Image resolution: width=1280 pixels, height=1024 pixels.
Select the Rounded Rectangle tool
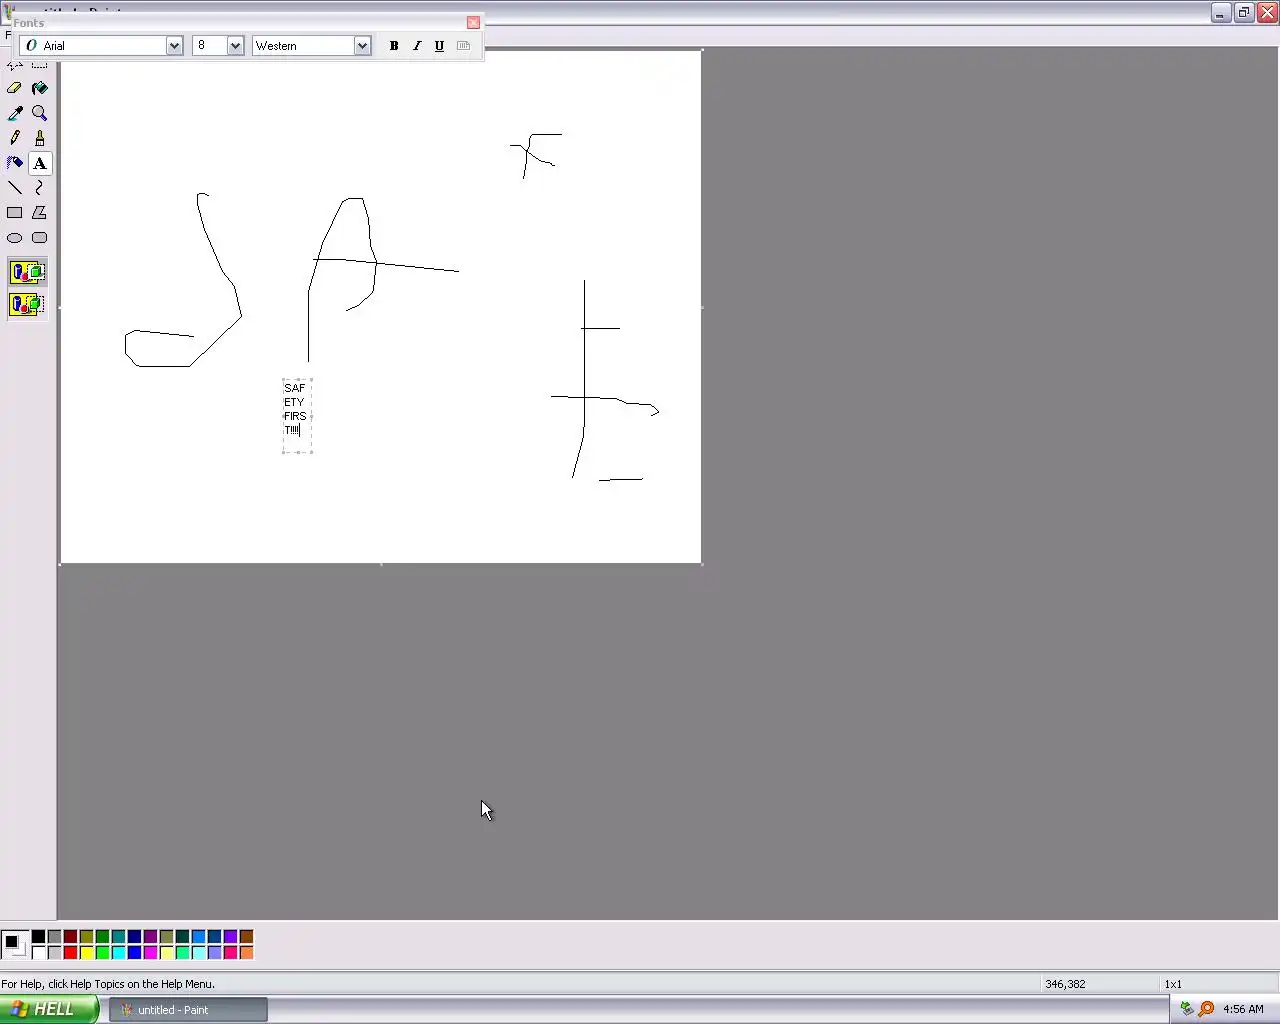pyautogui.click(x=40, y=238)
